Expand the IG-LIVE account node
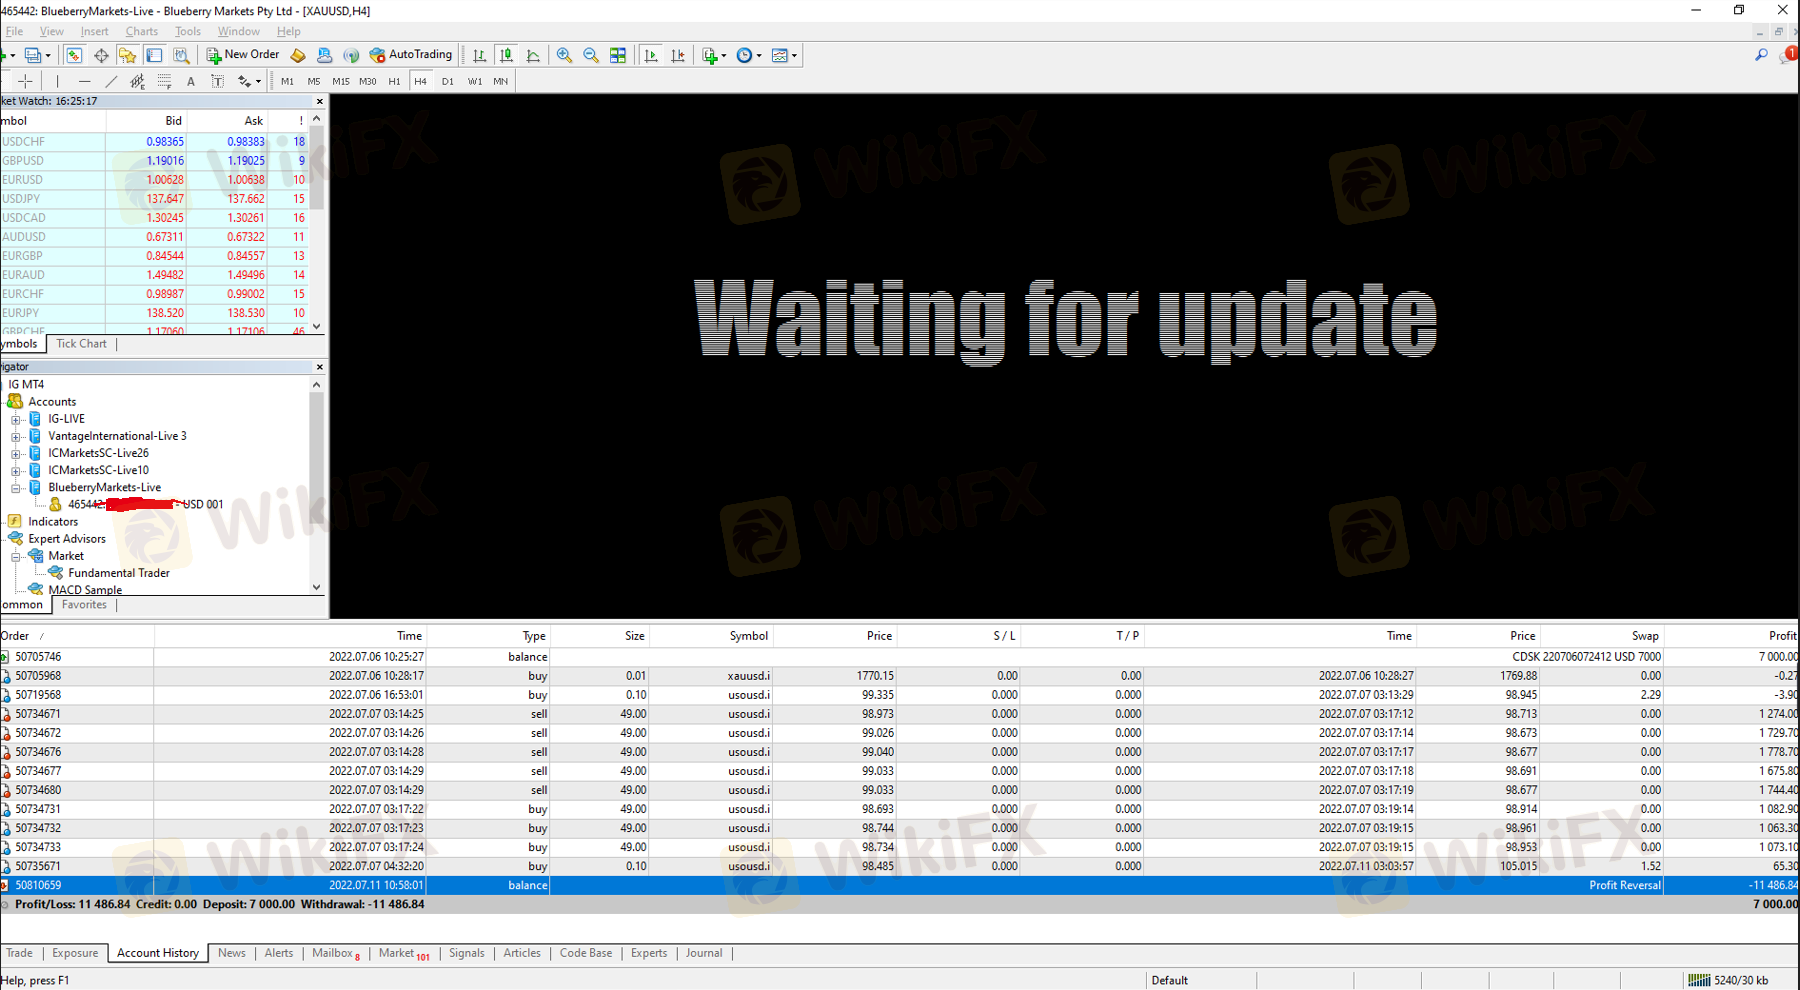This screenshot has width=1800, height=990. [x=16, y=419]
